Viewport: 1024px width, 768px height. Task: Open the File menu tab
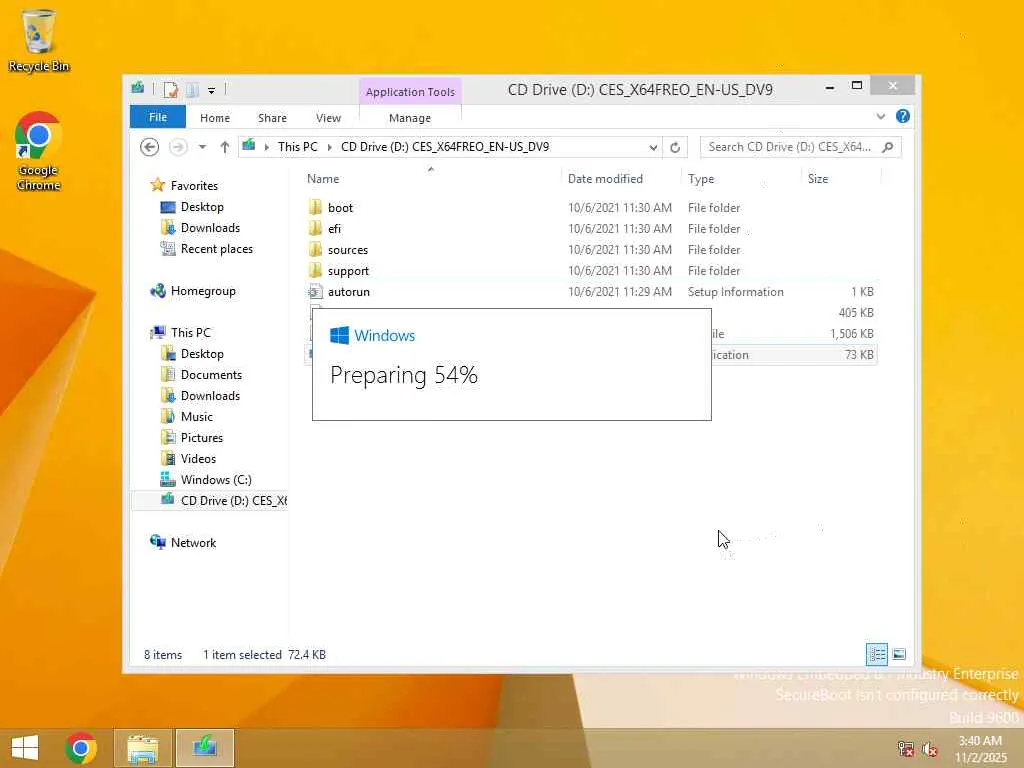coord(157,117)
